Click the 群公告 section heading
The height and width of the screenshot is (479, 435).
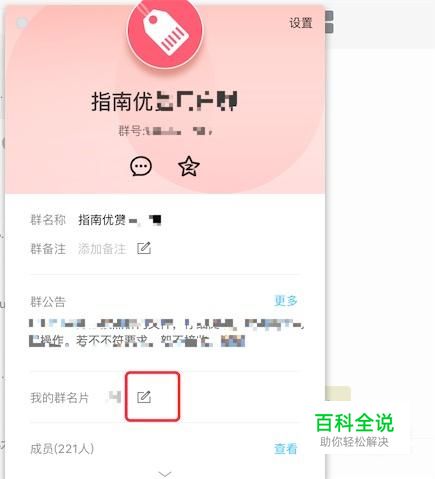point(48,302)
